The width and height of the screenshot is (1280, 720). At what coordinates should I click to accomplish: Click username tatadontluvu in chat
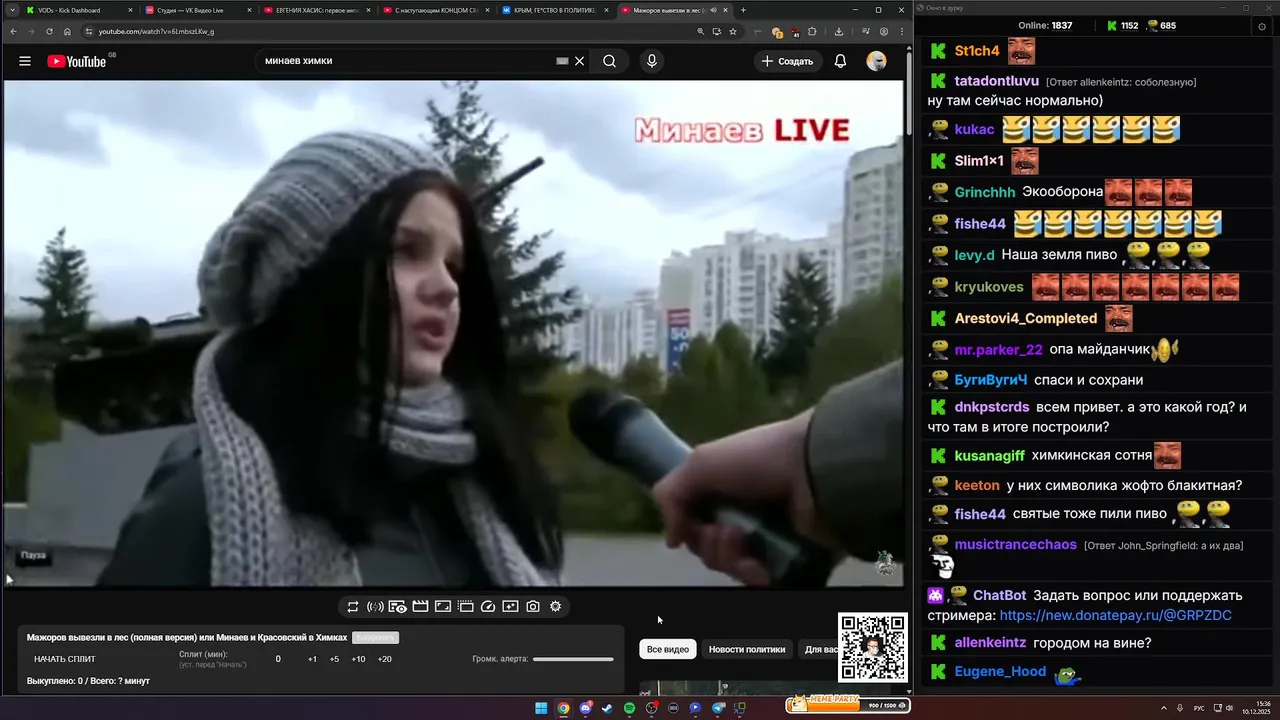(997, 81)
